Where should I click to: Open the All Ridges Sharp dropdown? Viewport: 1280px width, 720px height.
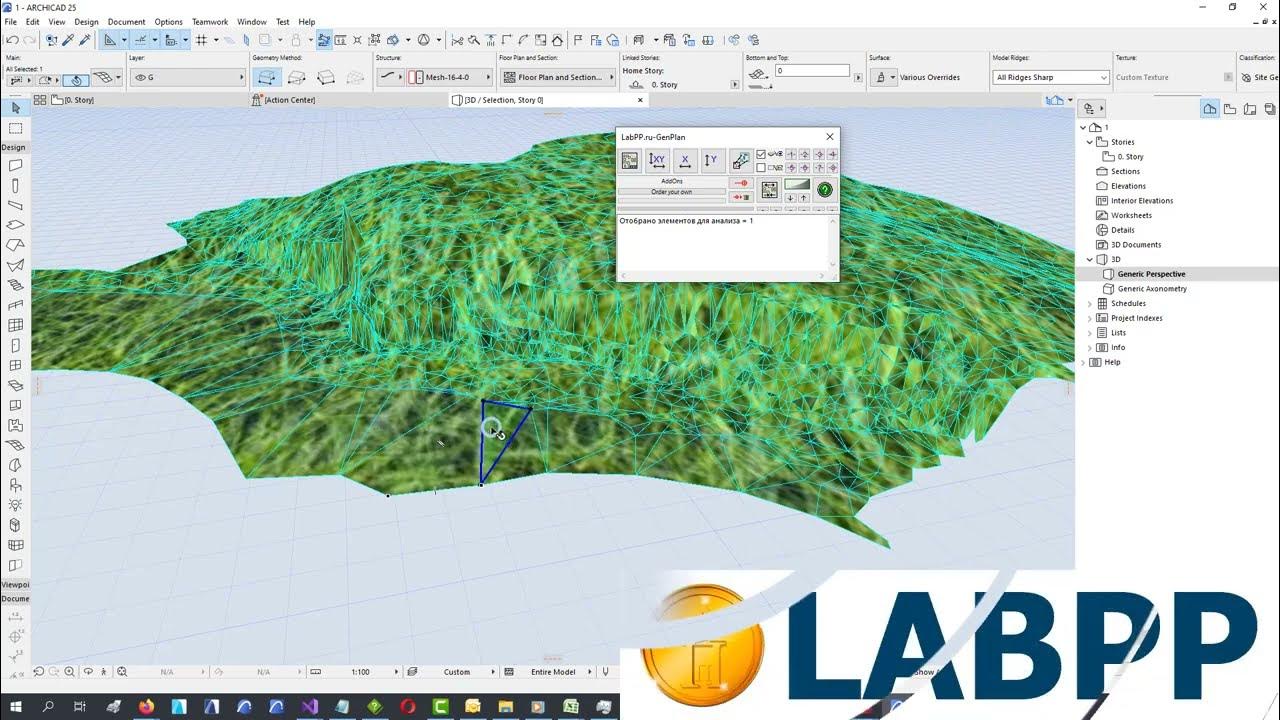[x=1051, y=77]
